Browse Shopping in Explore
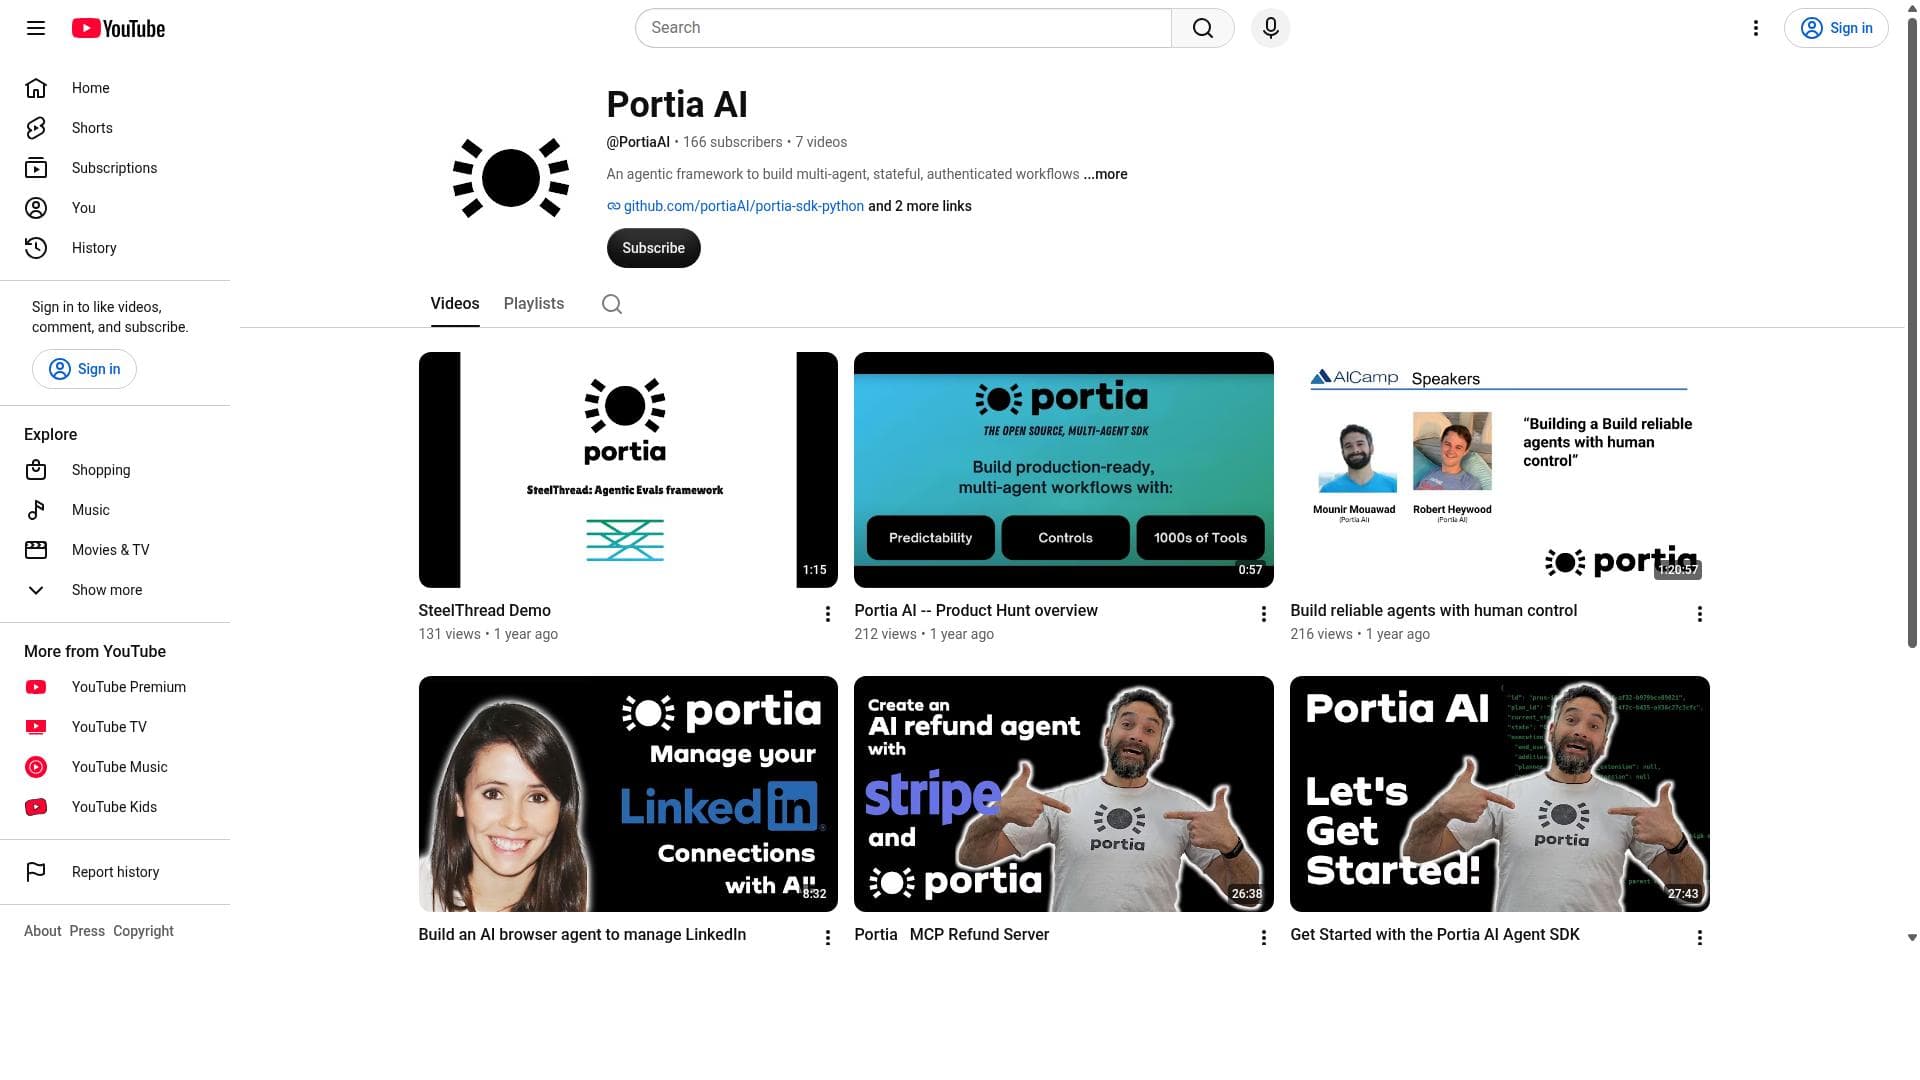1920x1080 pixels. [x=115, y=470]
